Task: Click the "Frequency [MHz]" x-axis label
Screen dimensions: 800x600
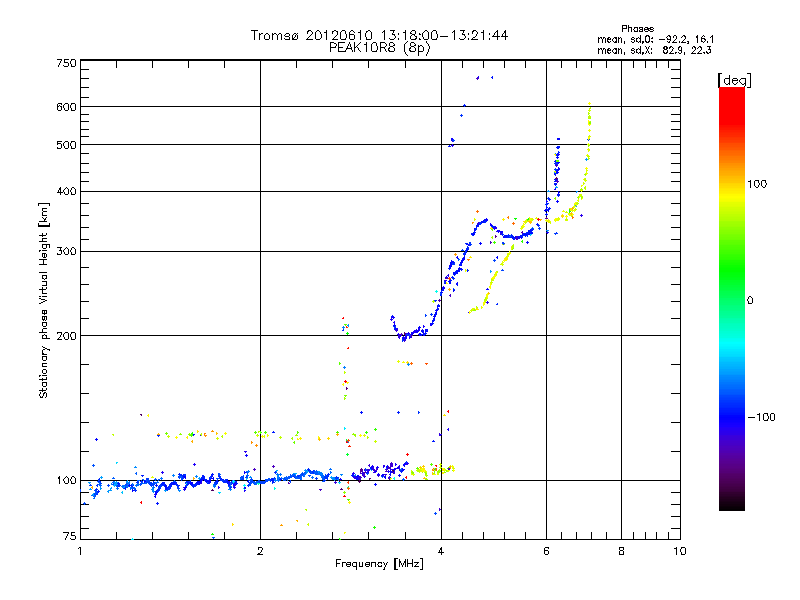Action: (379, 564)
